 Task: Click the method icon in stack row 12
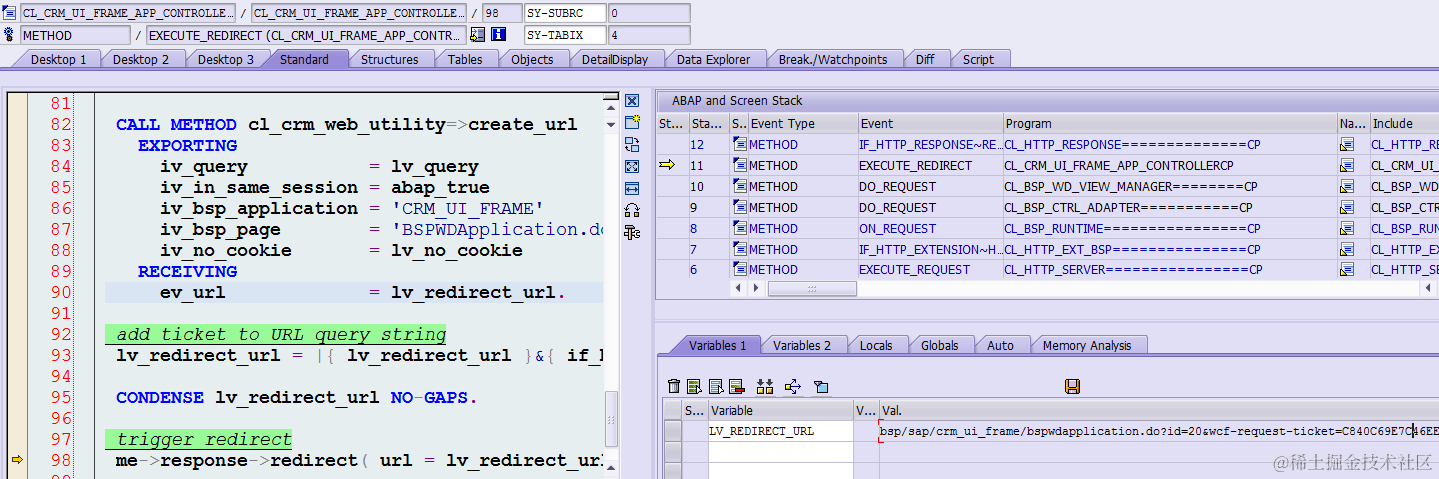click(739, 145)
